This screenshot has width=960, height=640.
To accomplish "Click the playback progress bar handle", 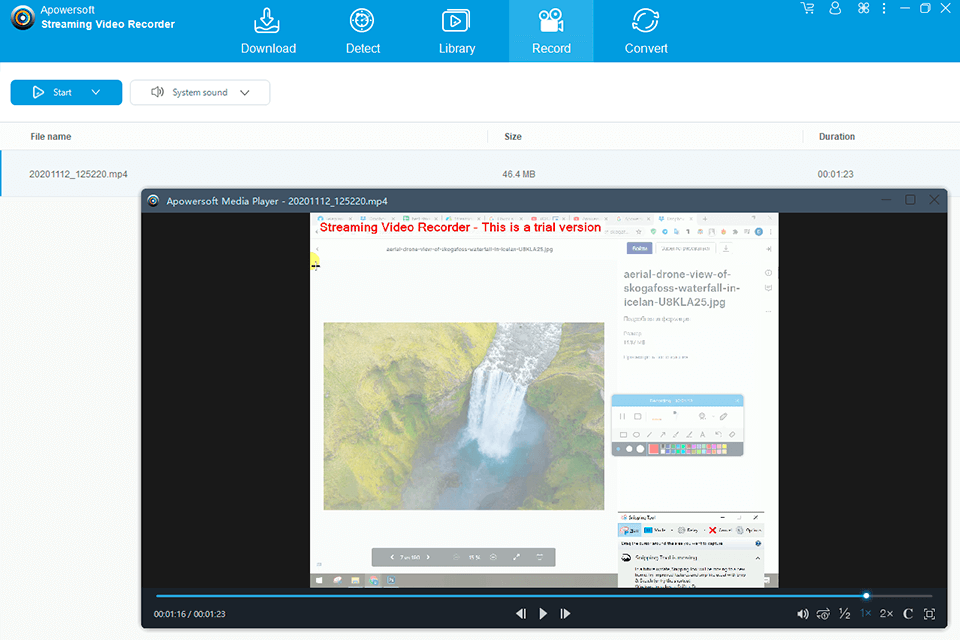I will [866, 595].
